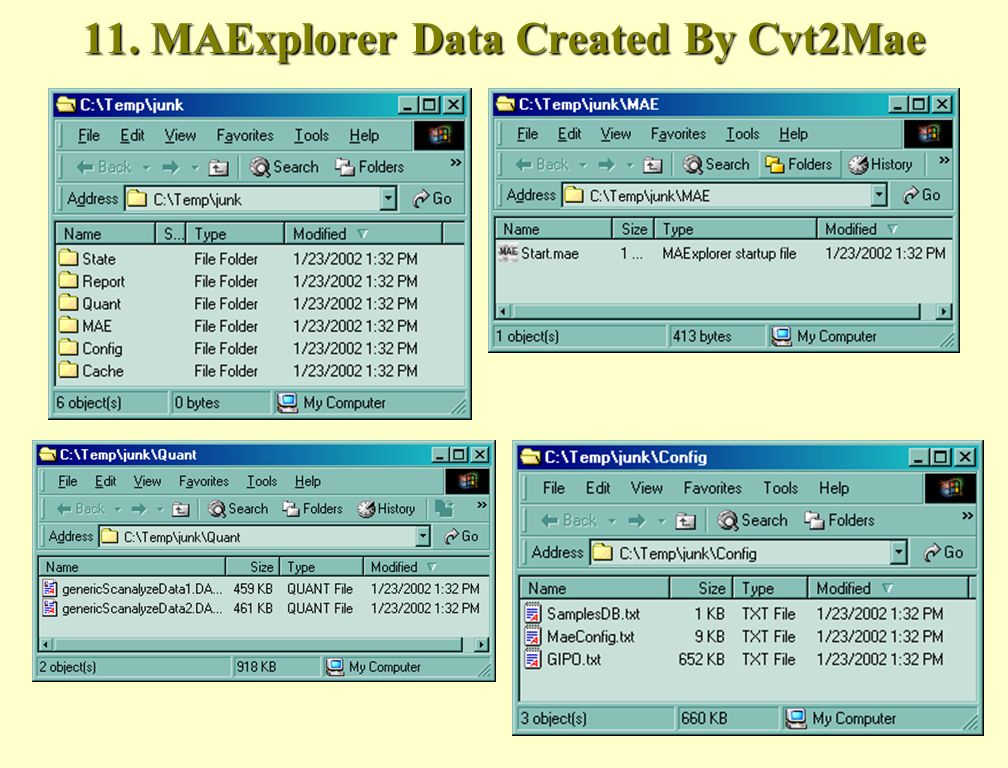Click Search in the MAE window toolbar

pyautogui.click(x=716, y=165)
